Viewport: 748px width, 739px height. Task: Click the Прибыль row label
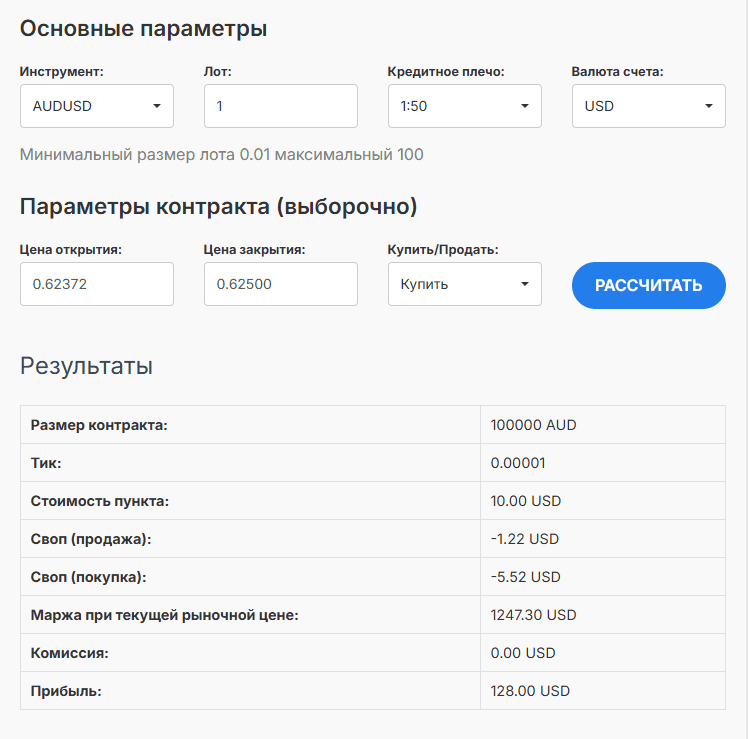66,691
